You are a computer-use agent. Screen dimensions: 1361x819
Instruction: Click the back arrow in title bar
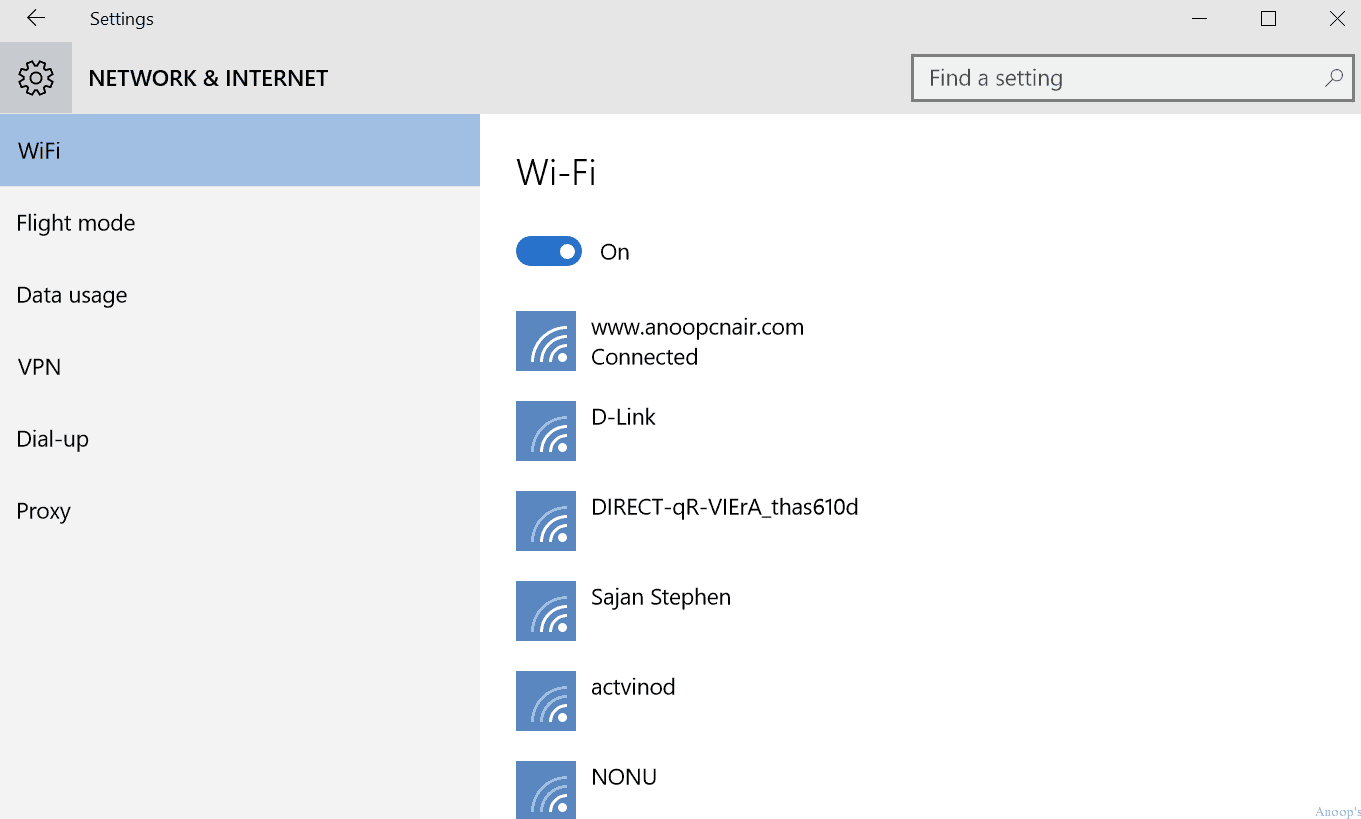coord(36,18)
